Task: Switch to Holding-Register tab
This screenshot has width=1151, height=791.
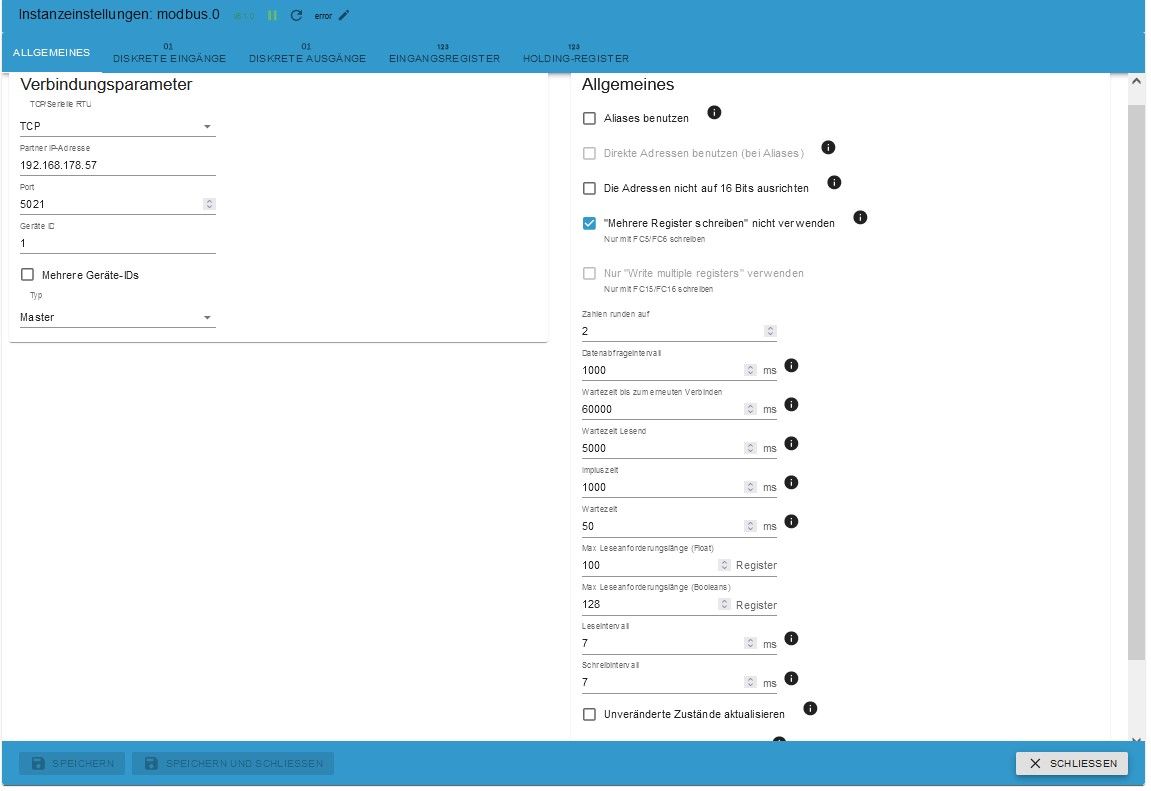Action: point(576,53)
